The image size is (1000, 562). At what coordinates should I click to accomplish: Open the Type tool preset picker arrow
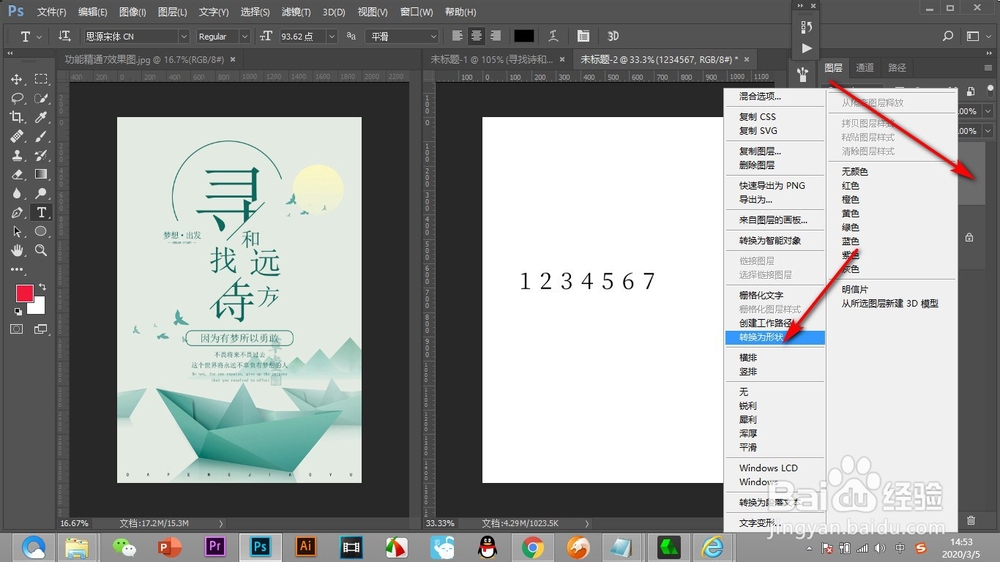click(x=39, y=36)
